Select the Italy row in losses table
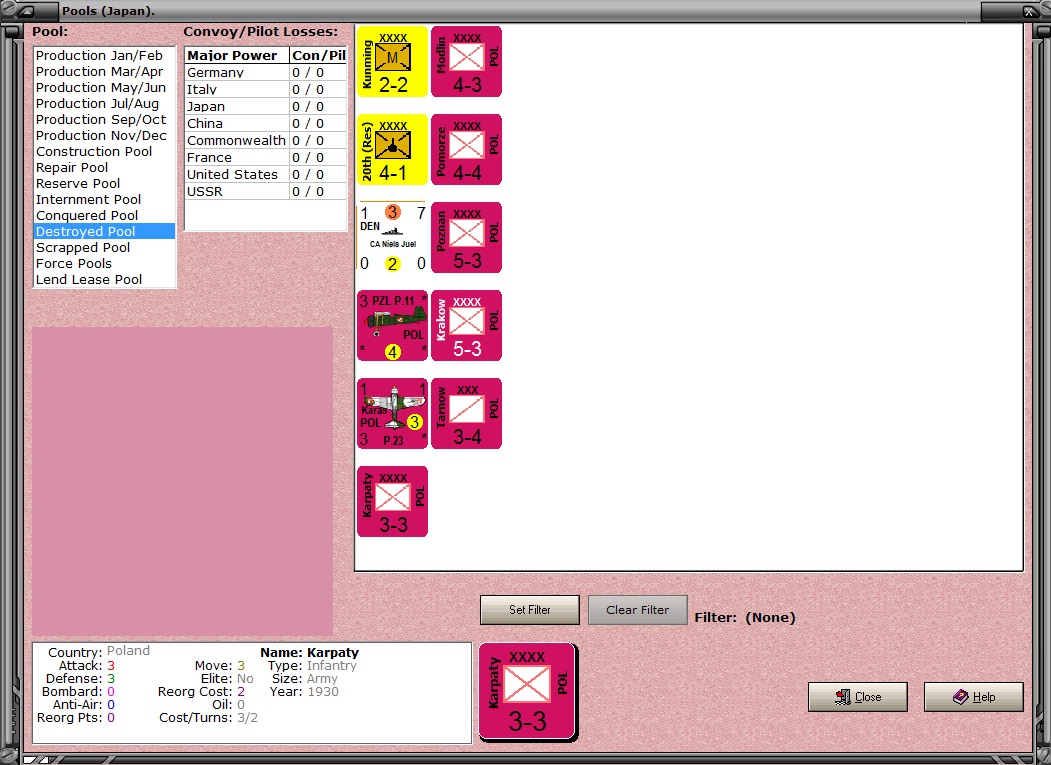 265,90
